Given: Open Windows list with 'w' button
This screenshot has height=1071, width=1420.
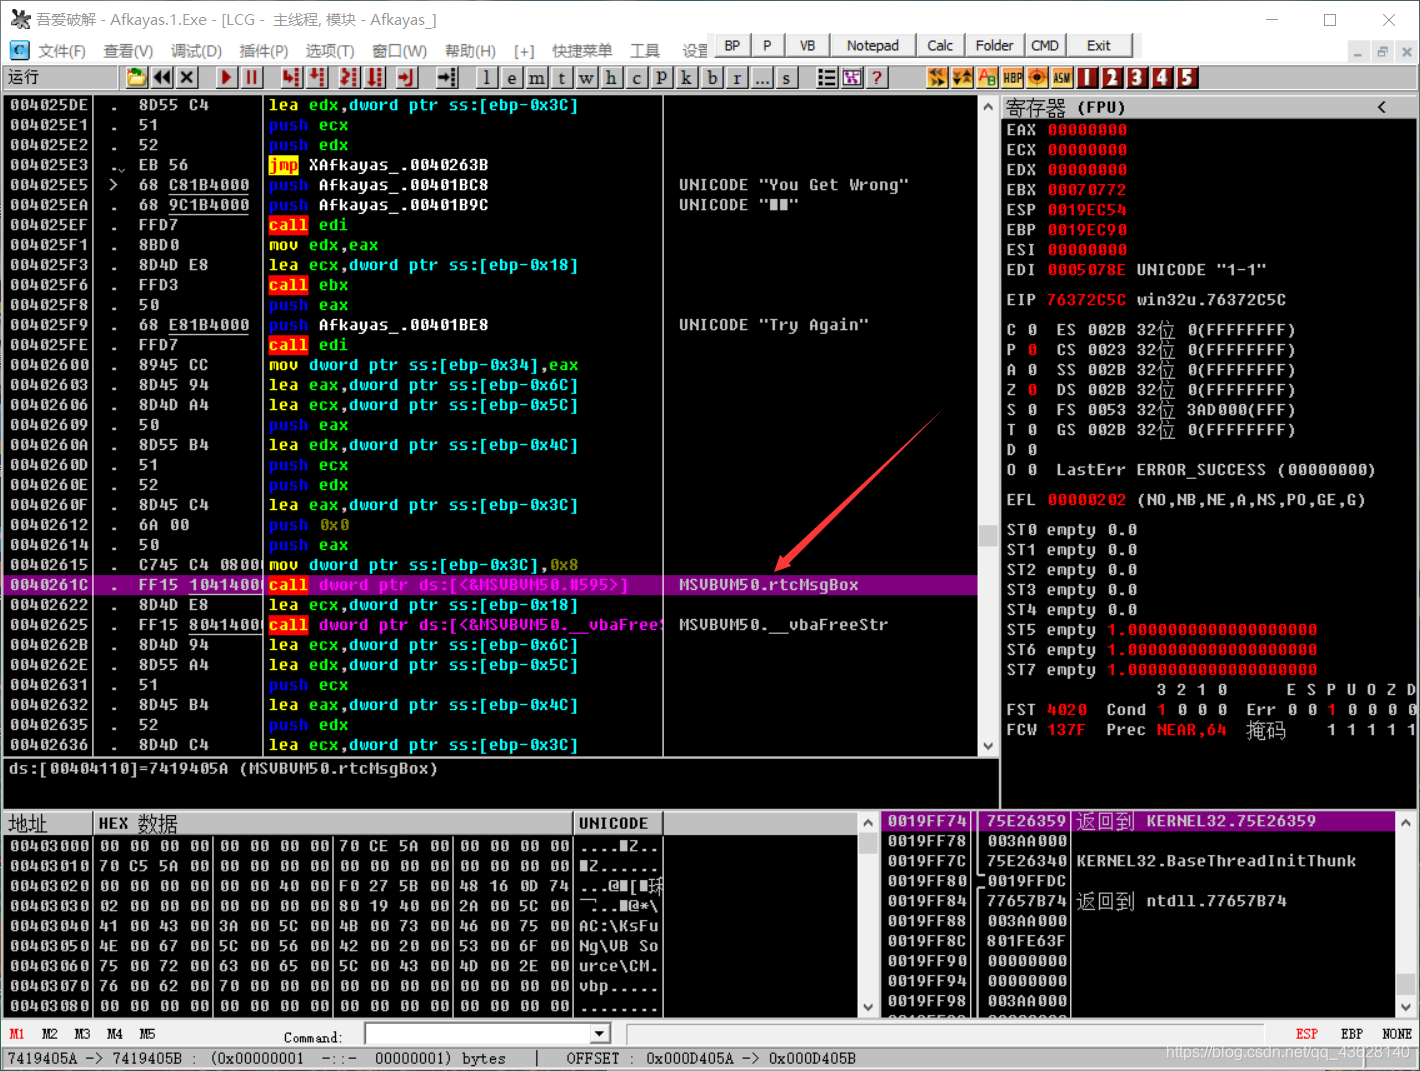Looking at the screenshot, I should click(x=586, y=77).
